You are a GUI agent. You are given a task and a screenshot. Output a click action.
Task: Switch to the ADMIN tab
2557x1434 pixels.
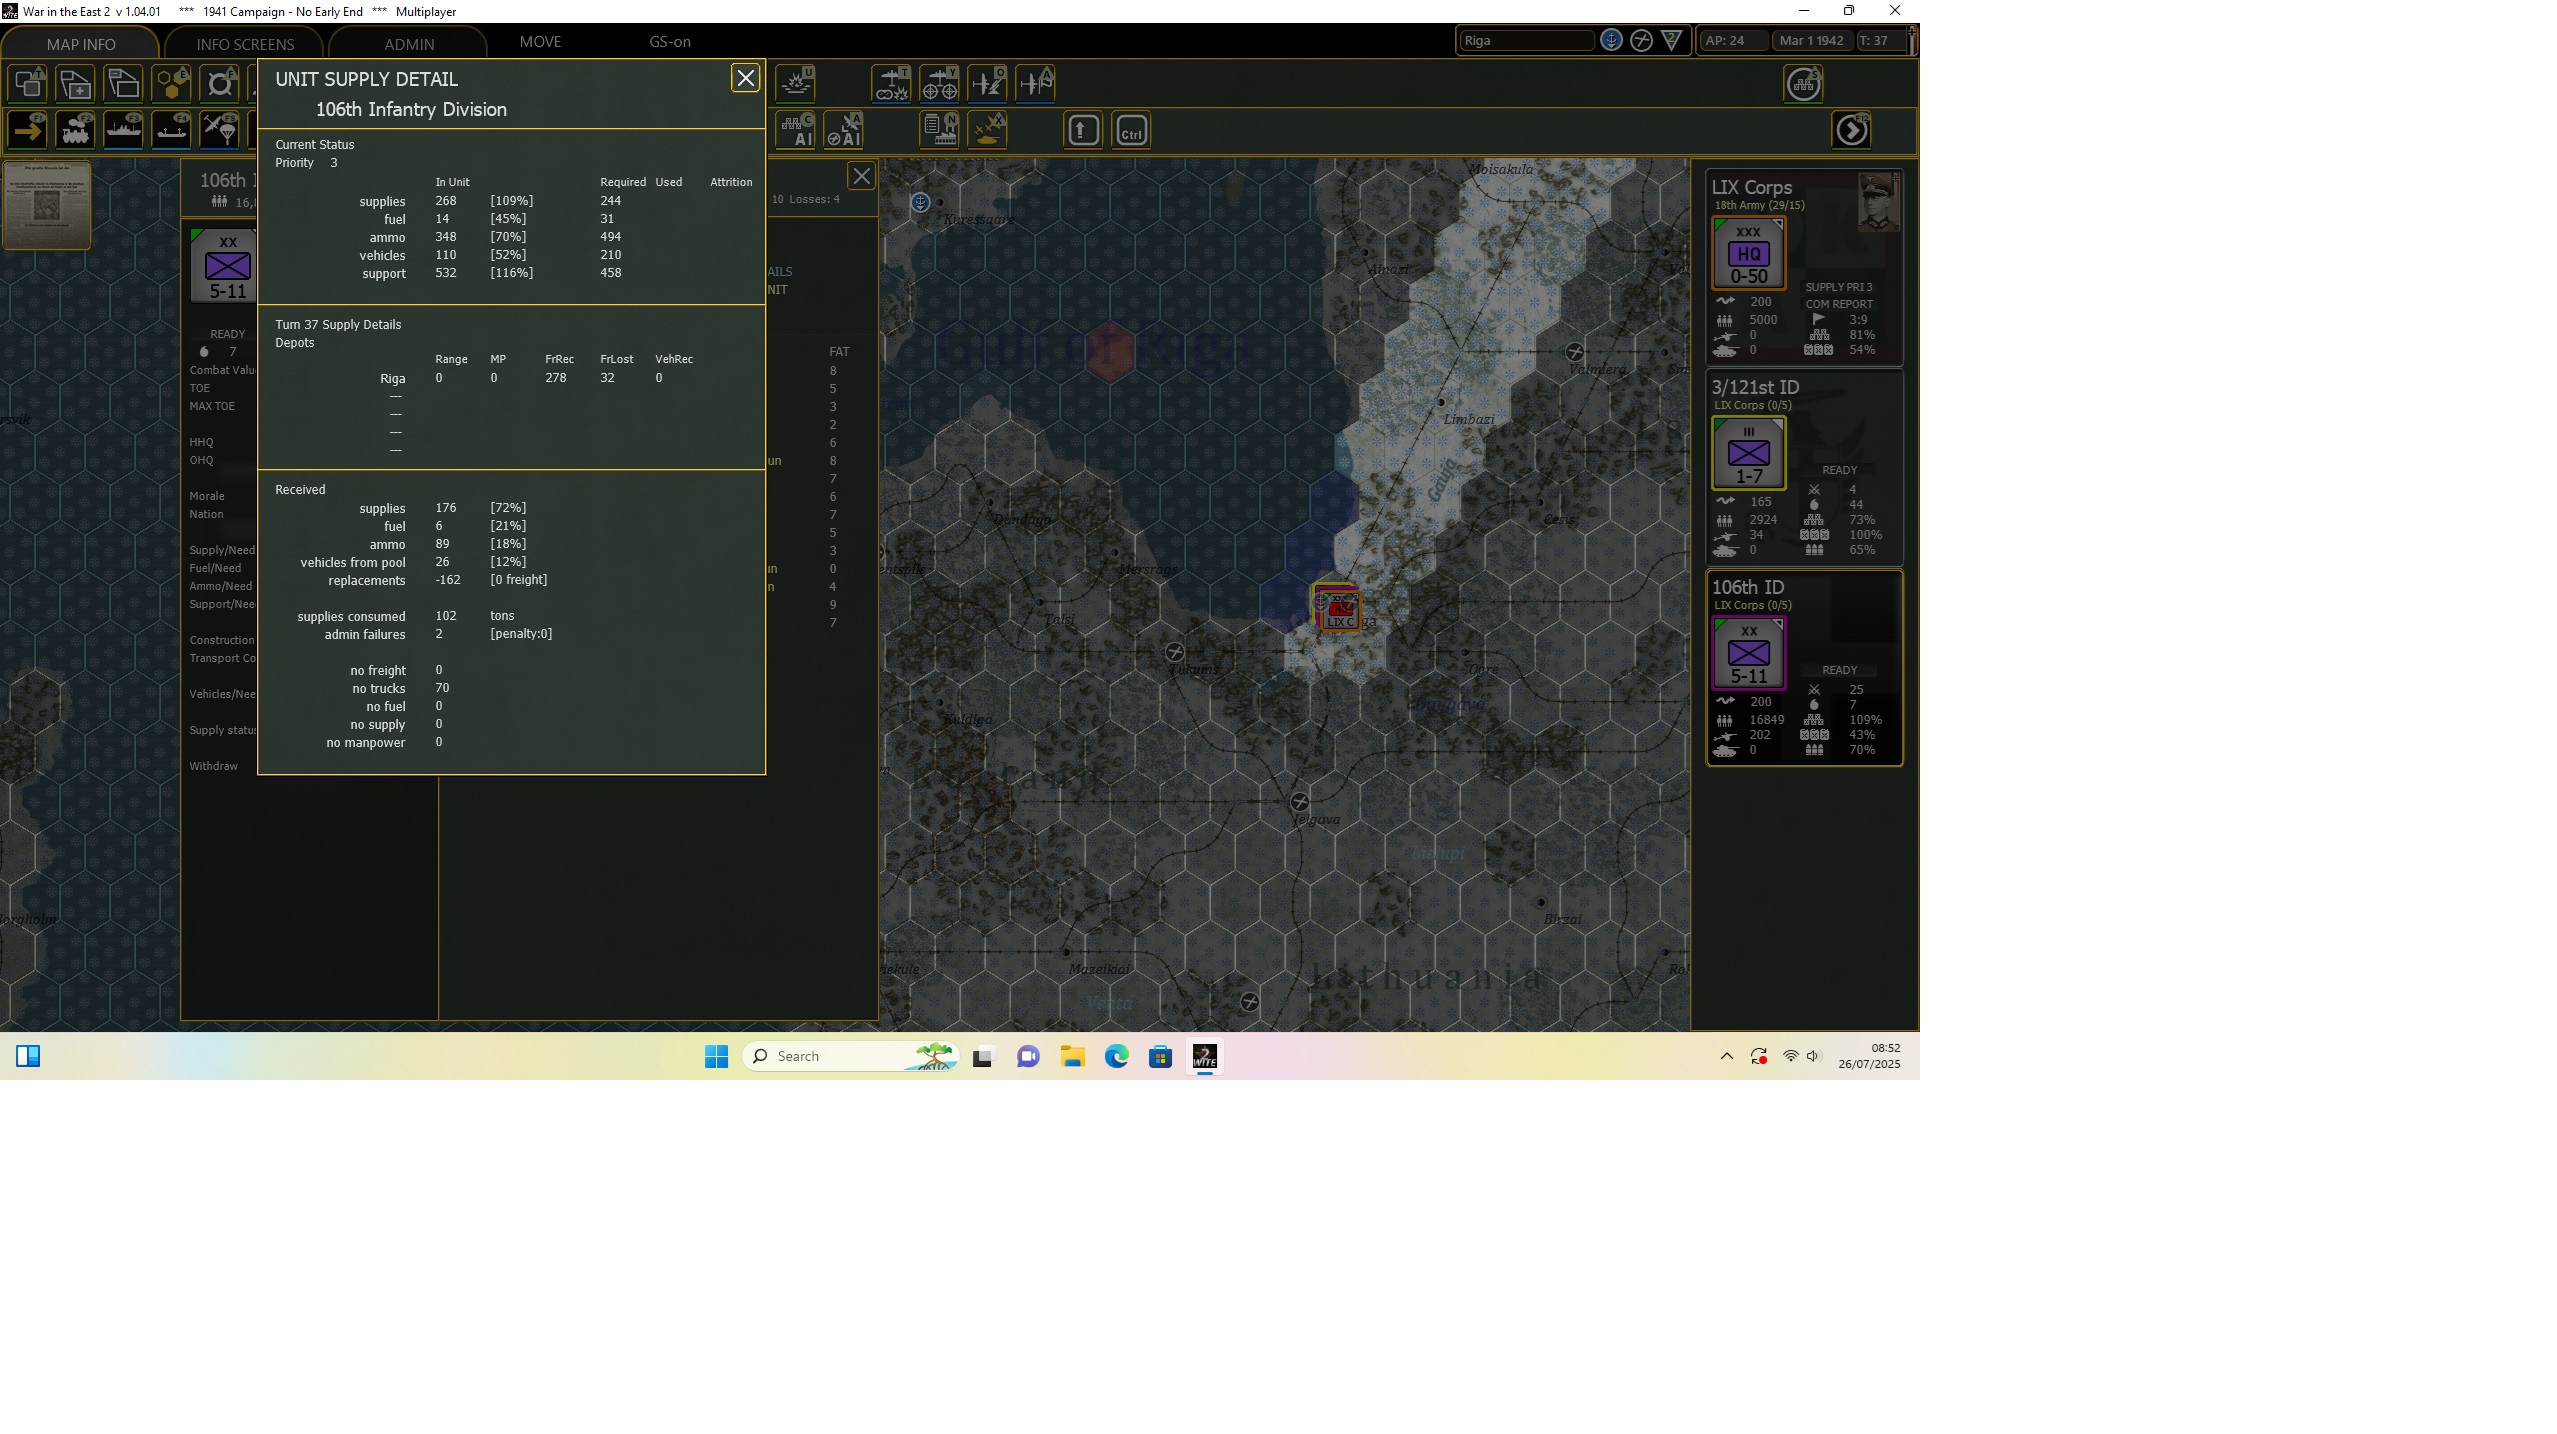[x=409, y=44]
